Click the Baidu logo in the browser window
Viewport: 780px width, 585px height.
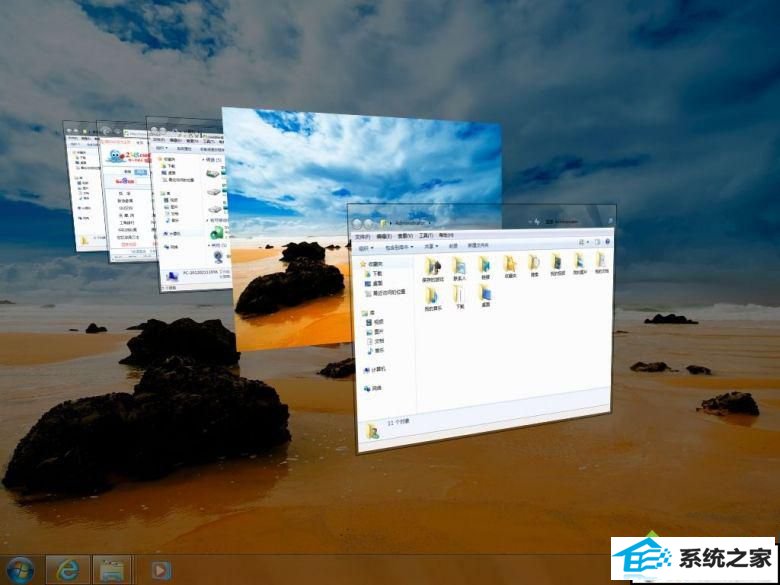point(125,181)
